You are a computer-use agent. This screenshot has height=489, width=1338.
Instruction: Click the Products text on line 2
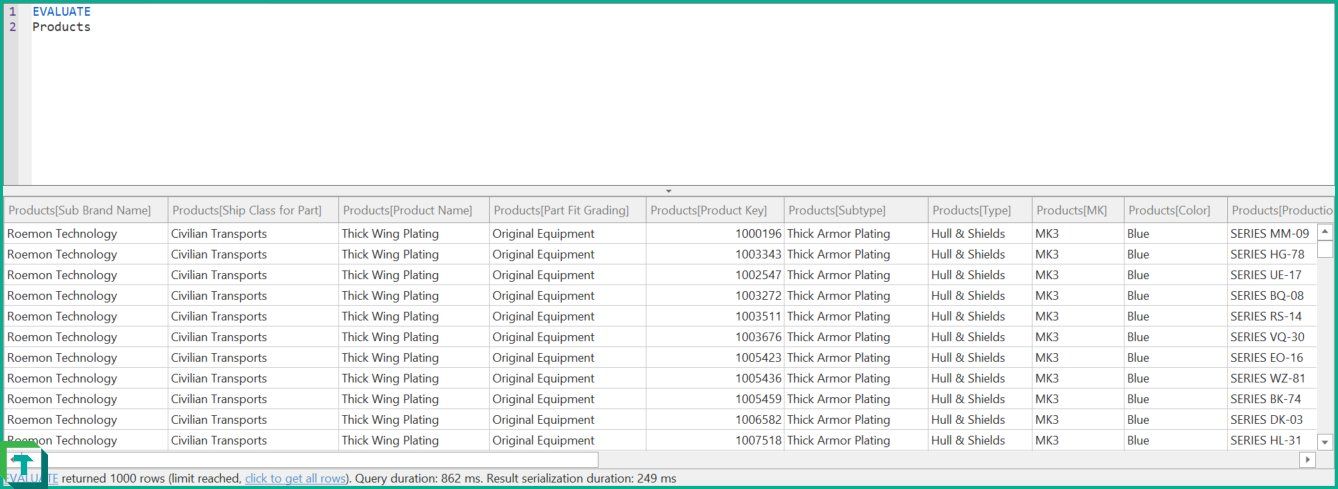point(61,27)
